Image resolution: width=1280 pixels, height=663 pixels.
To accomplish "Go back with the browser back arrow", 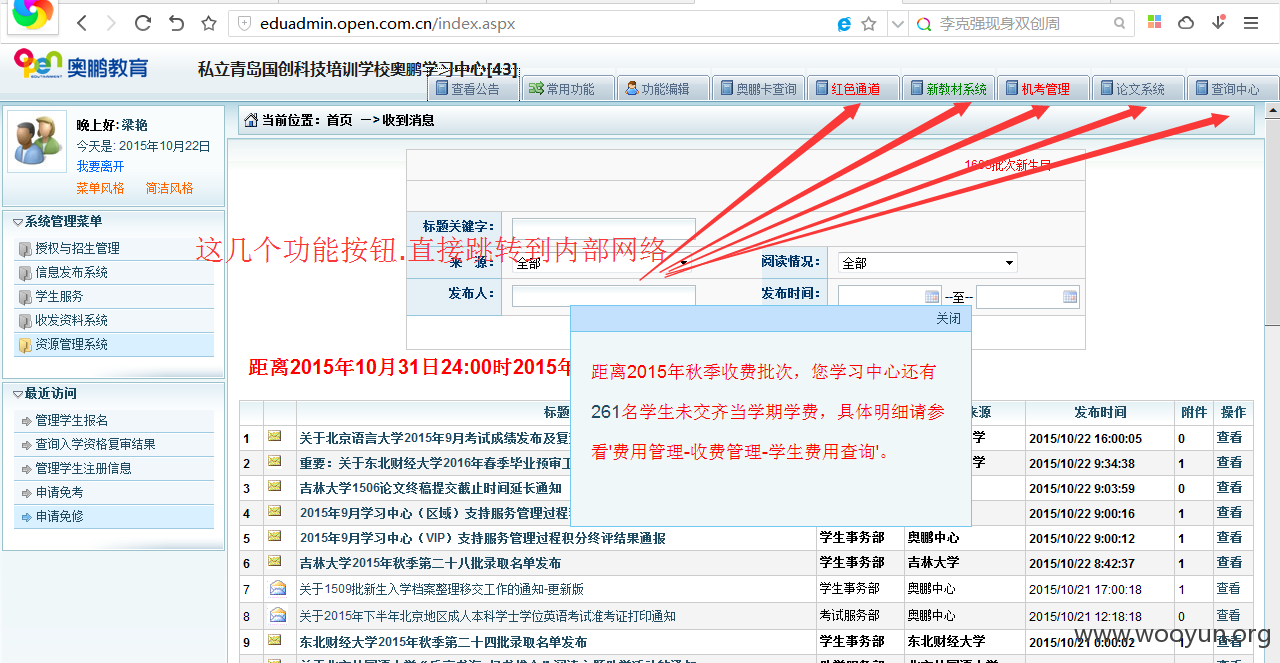I will (82, 23).
